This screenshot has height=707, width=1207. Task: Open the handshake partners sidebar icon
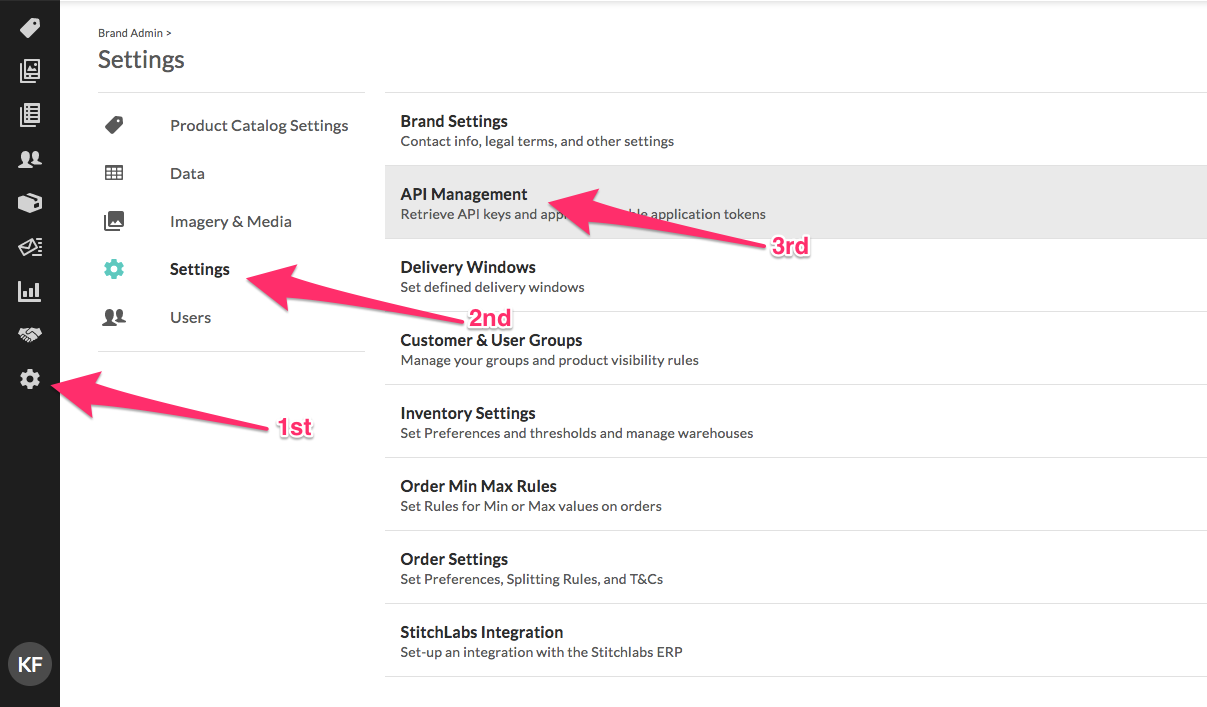tap(30, 335)
